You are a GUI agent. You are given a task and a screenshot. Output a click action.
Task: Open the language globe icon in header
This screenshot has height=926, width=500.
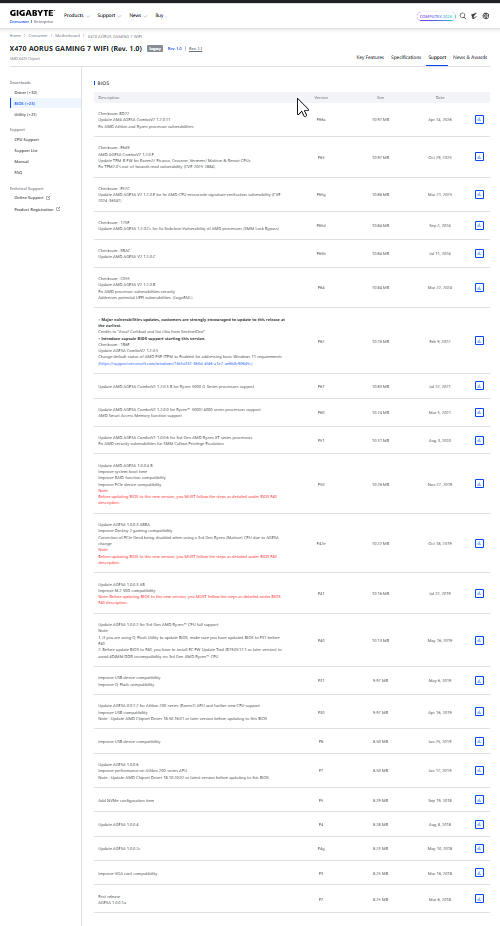tap(486, 16)
